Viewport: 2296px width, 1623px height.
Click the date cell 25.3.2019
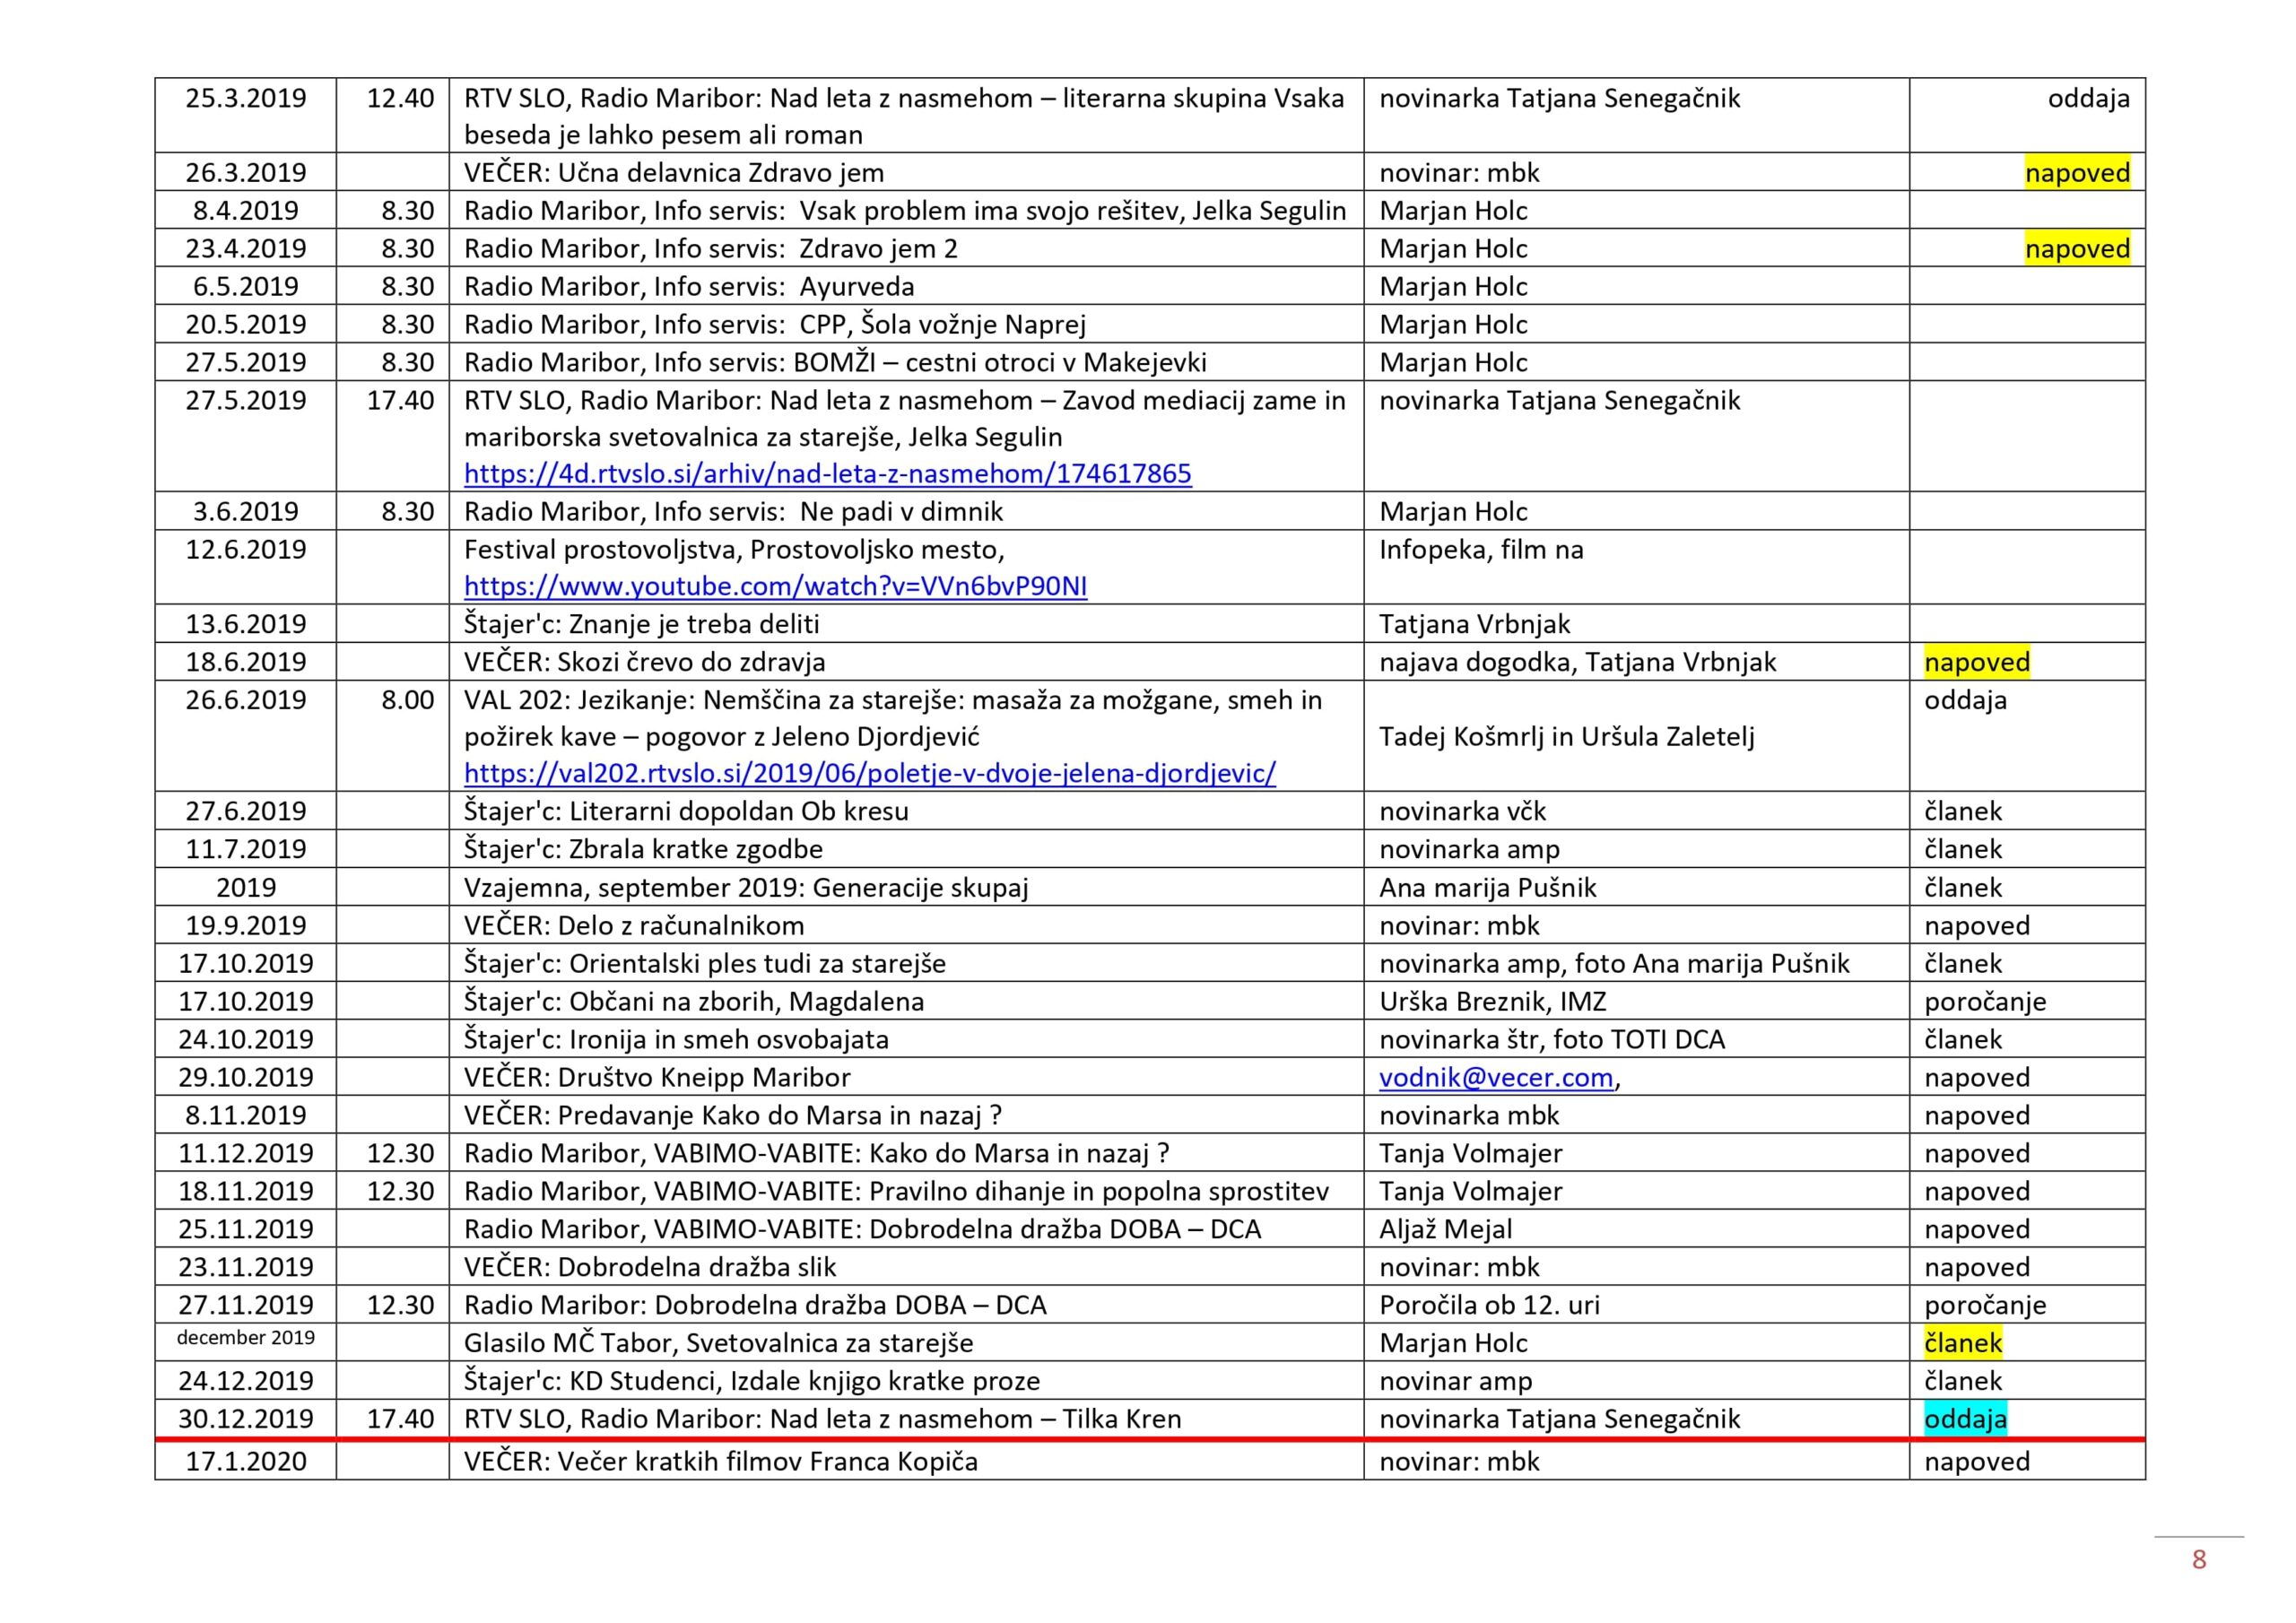click(246, 98)
